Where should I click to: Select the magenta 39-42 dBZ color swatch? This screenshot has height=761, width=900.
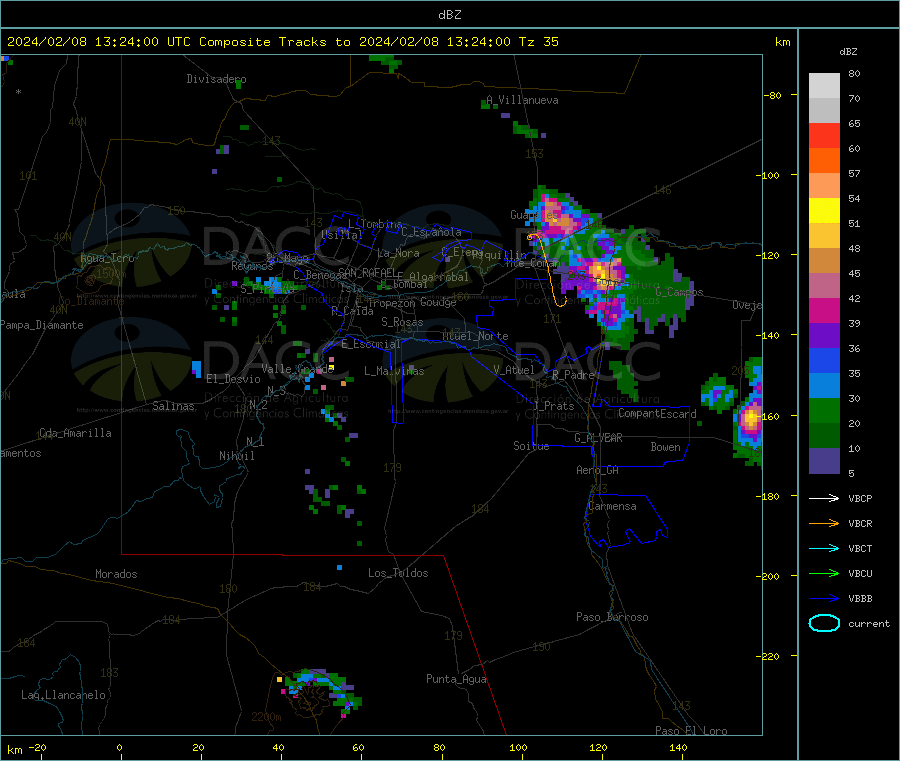(824, 310)
